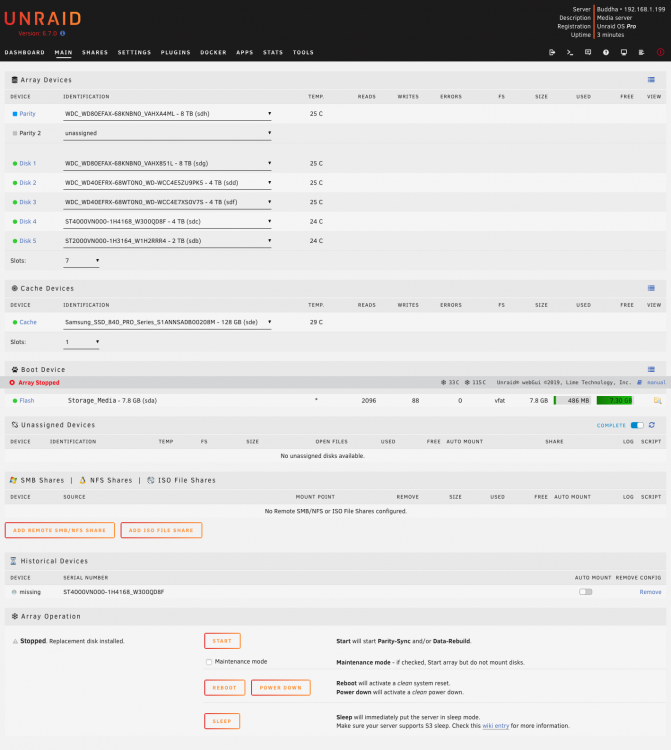
Task: Open the Parity disk selection dropdown
Action: (167, 114)
